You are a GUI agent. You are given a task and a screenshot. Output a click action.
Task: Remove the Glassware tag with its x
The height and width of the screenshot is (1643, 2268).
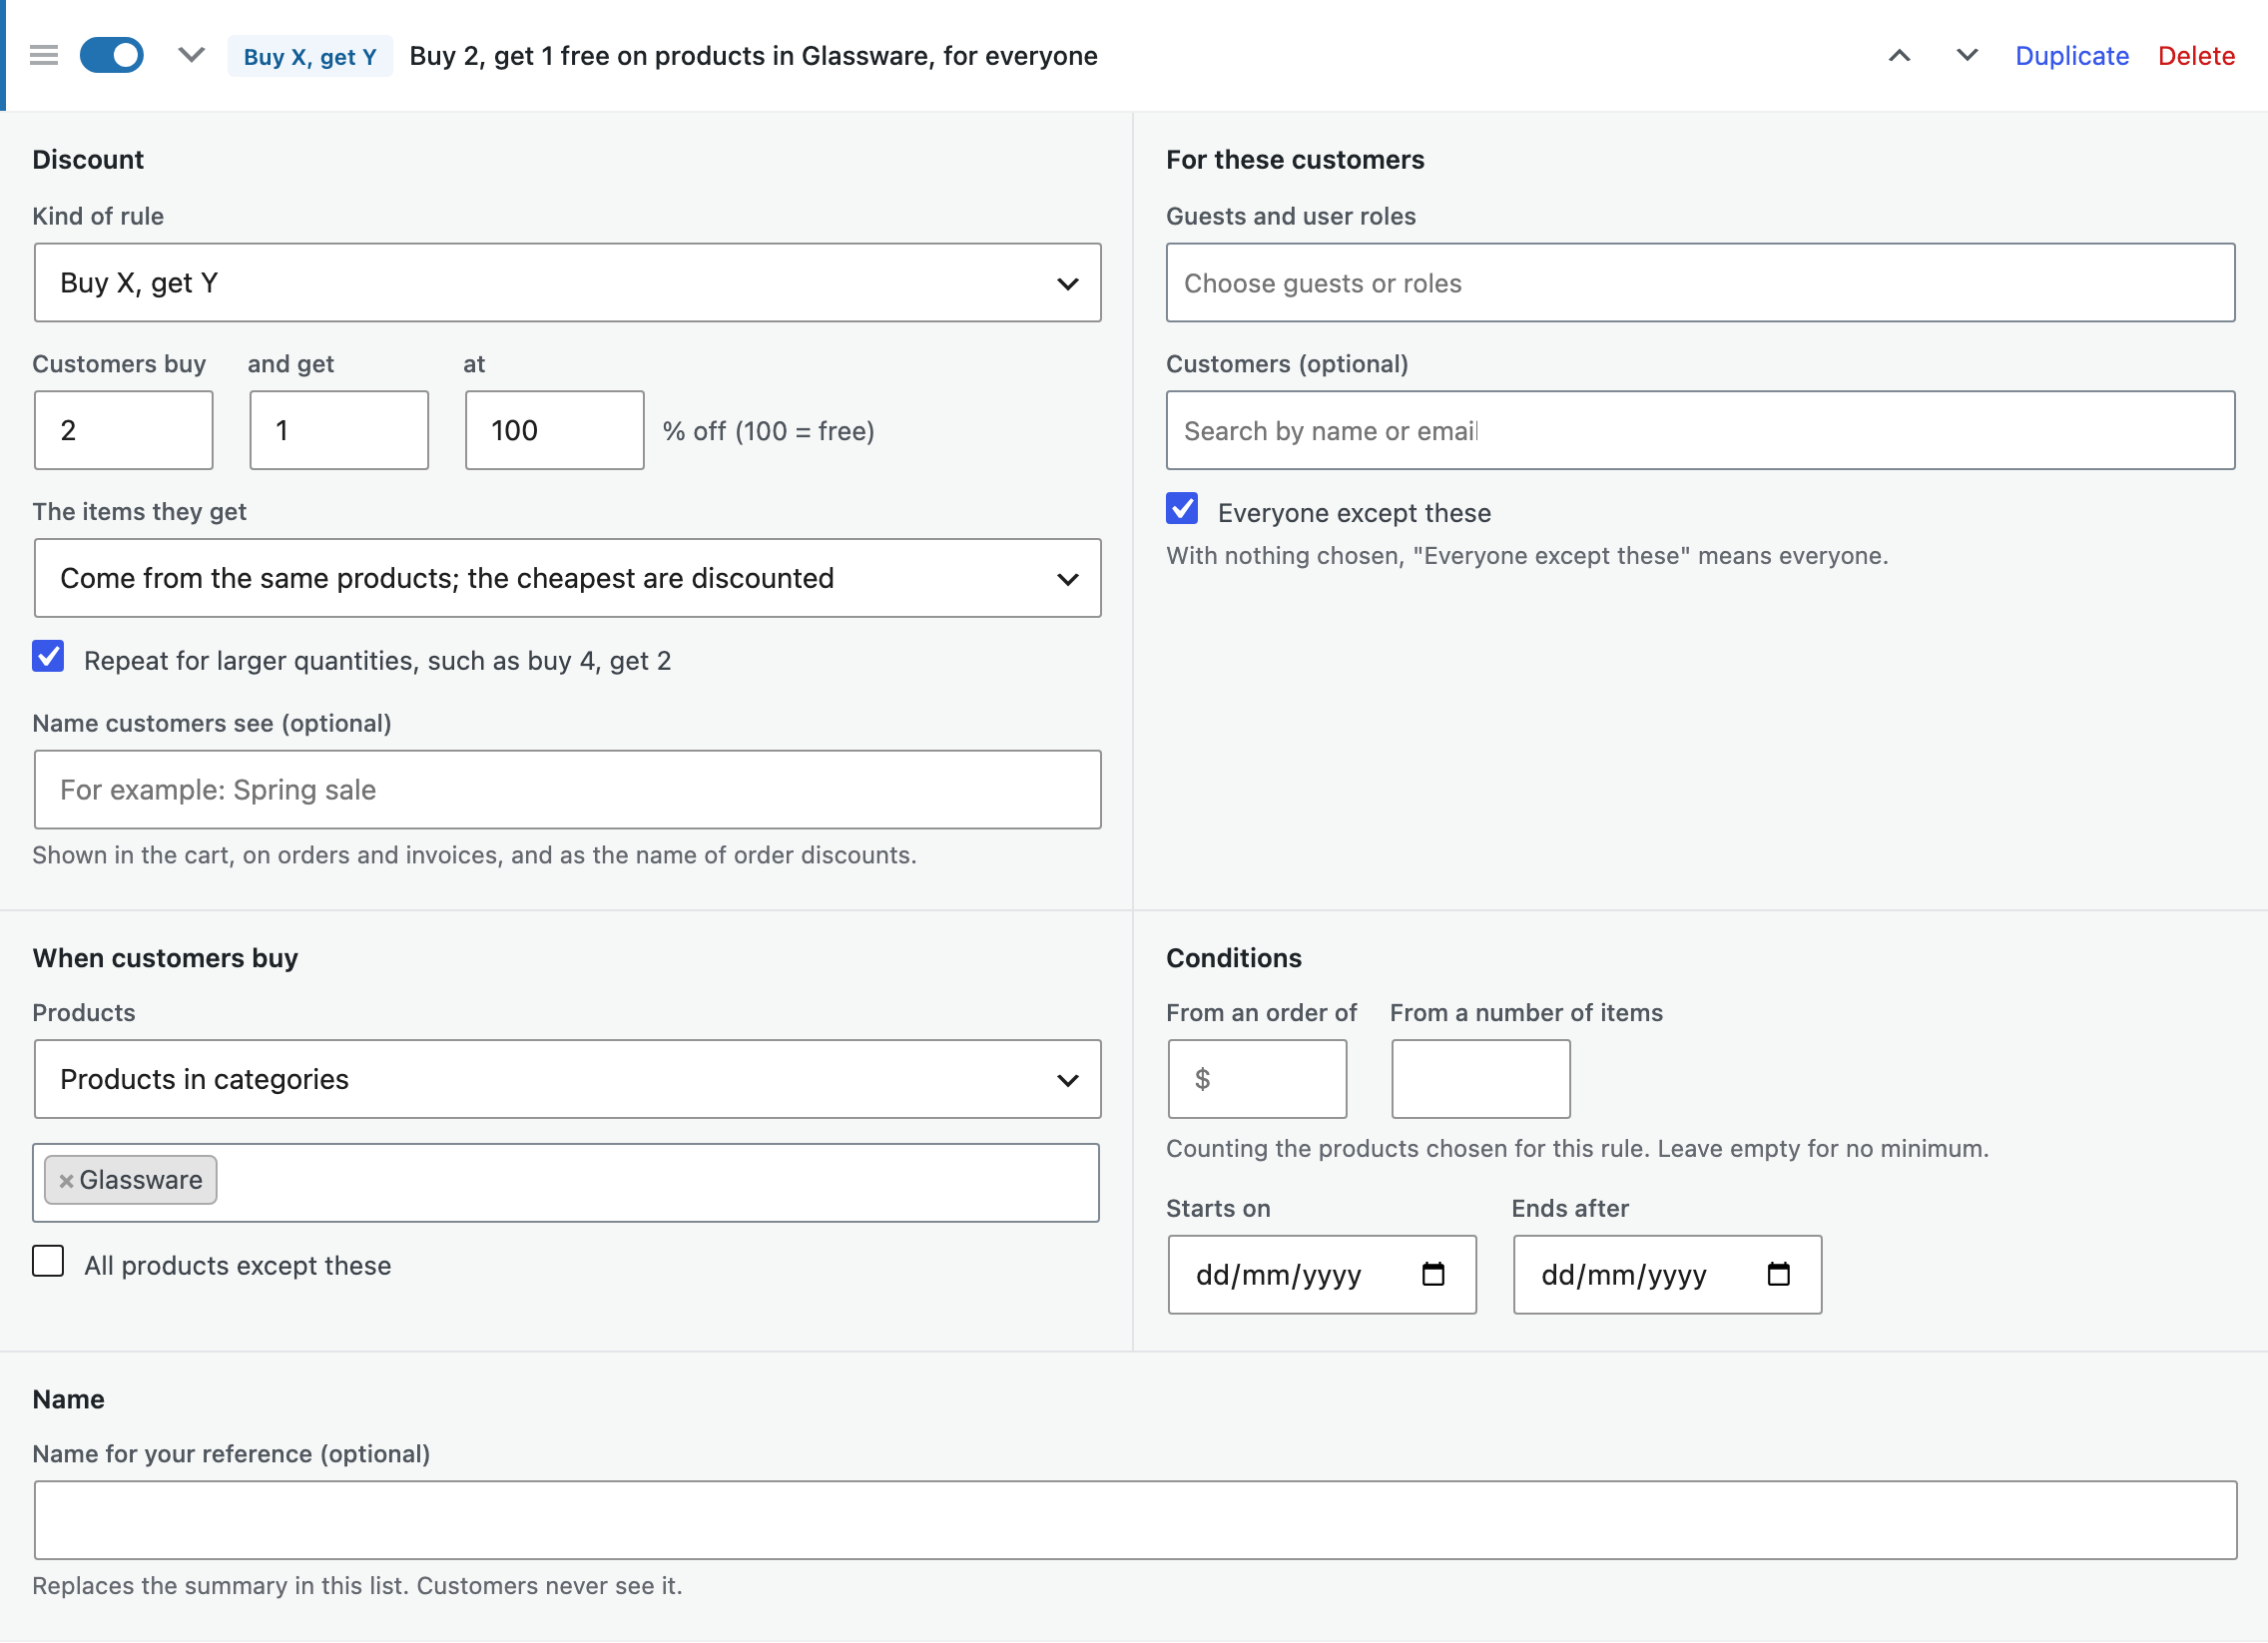[x=66, y=1181]
